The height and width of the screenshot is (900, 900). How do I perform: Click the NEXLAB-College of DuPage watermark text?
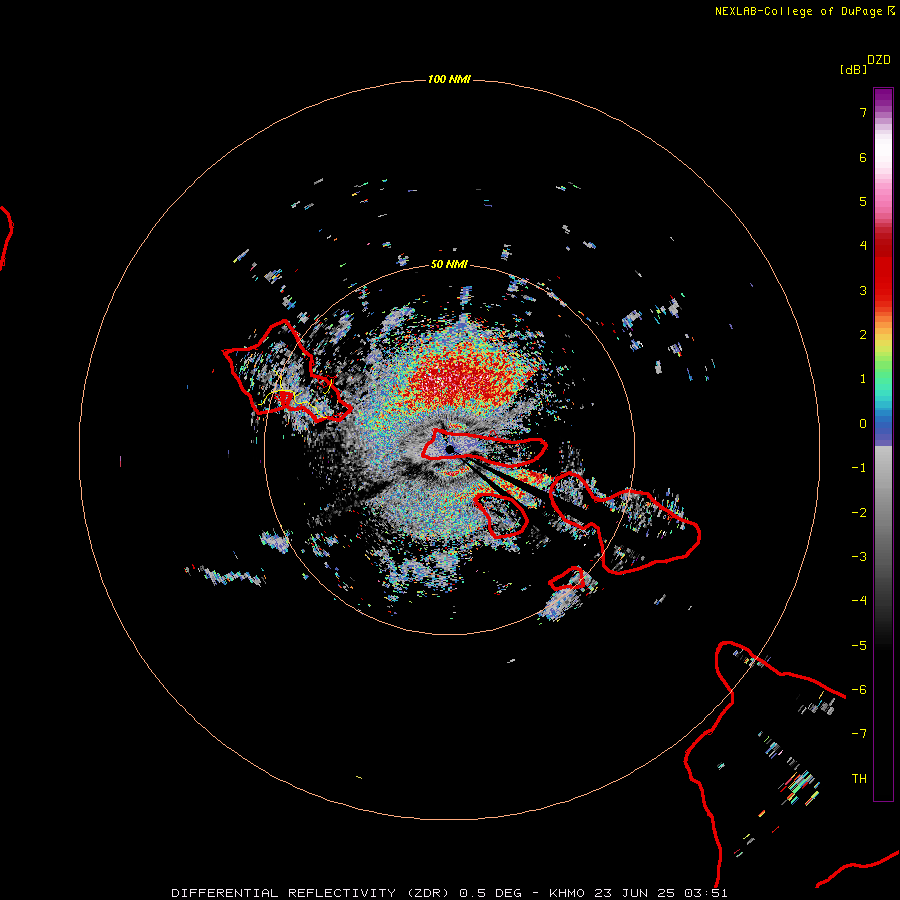(x=804, y=11)
